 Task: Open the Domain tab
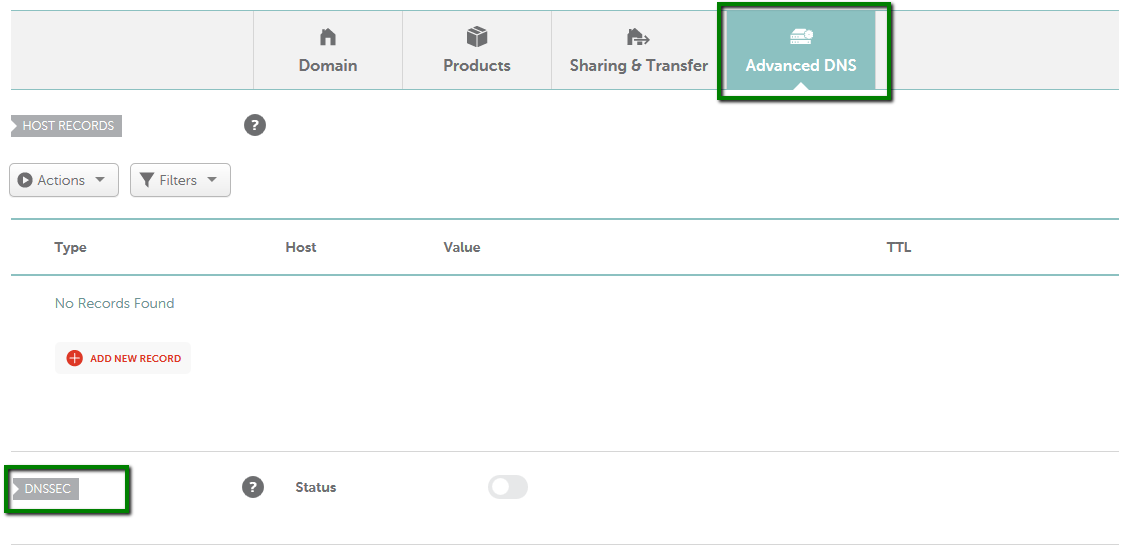tap(328, 50)
